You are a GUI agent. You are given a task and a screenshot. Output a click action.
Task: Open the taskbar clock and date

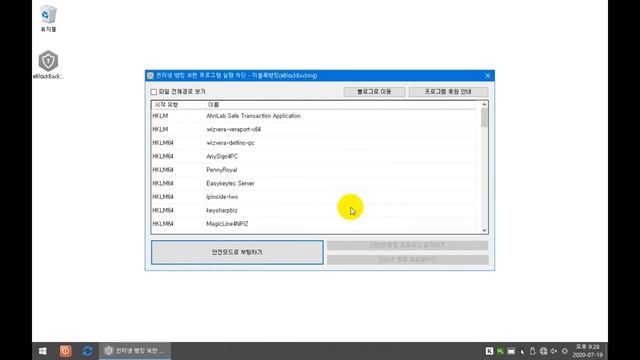pyautogui.click(x=587, y=351)
